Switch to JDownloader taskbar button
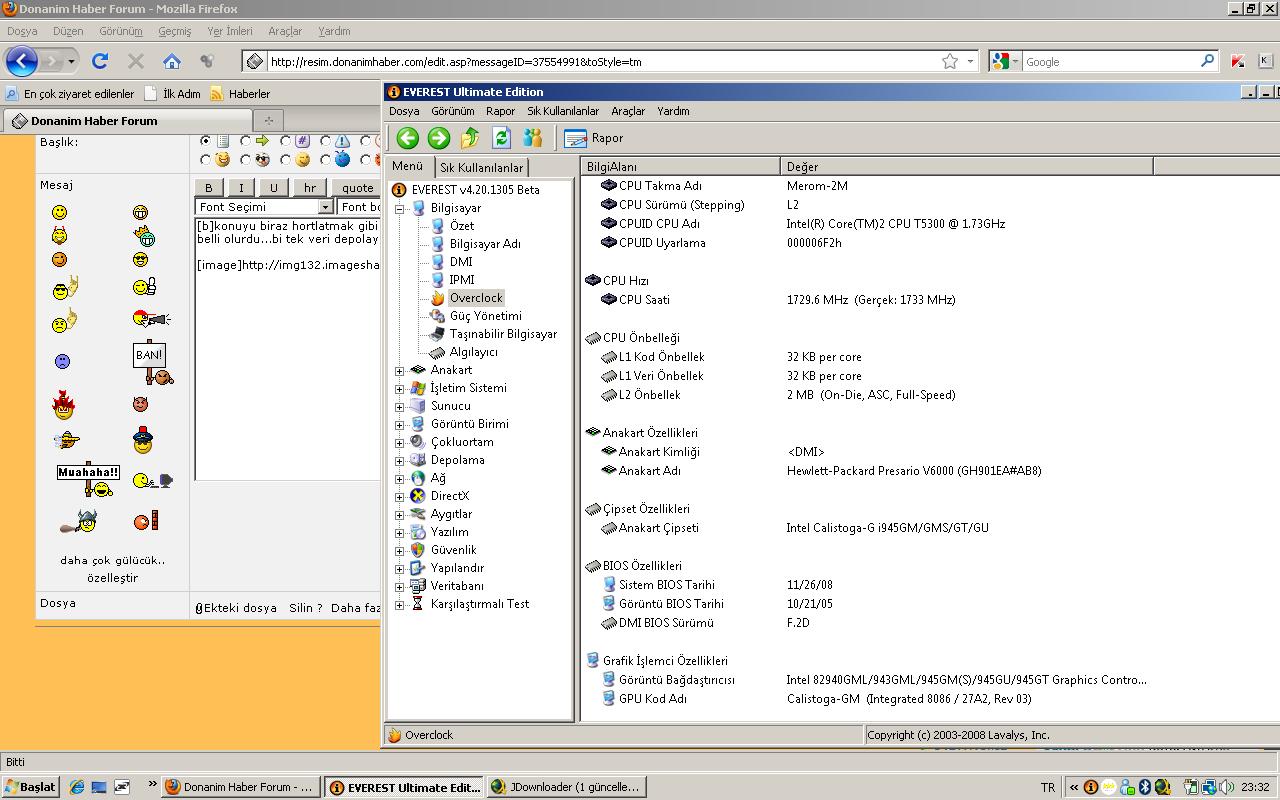 coord(565,787)
